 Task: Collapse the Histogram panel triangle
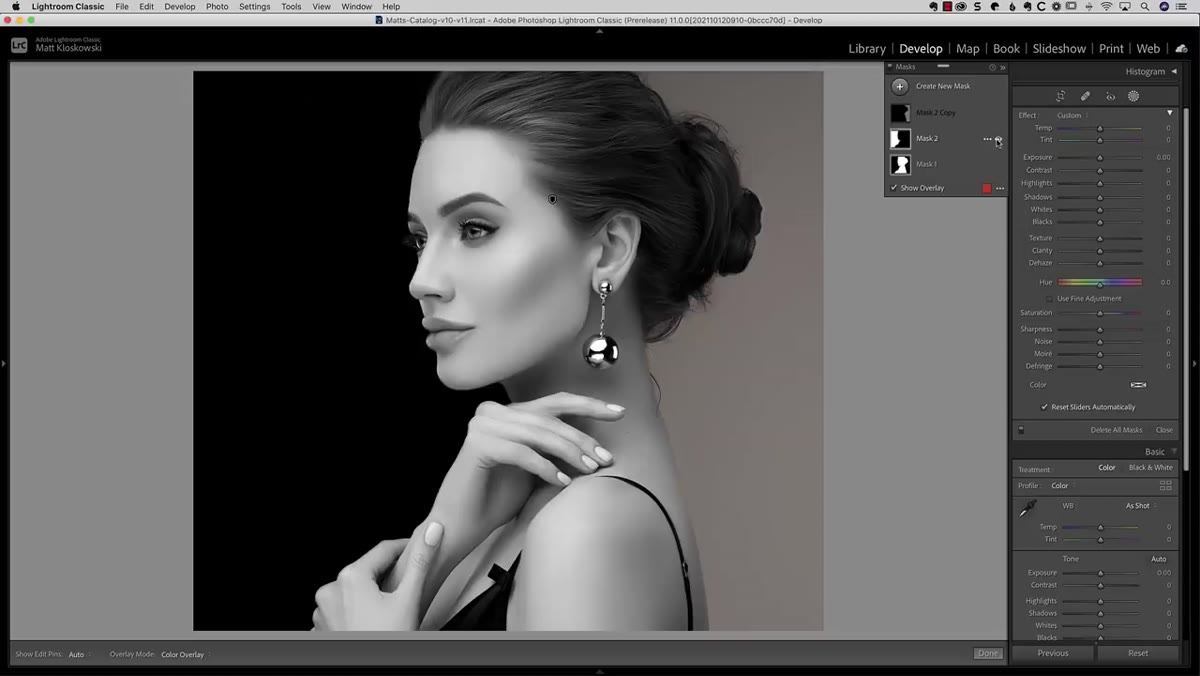click(1174, 72)
